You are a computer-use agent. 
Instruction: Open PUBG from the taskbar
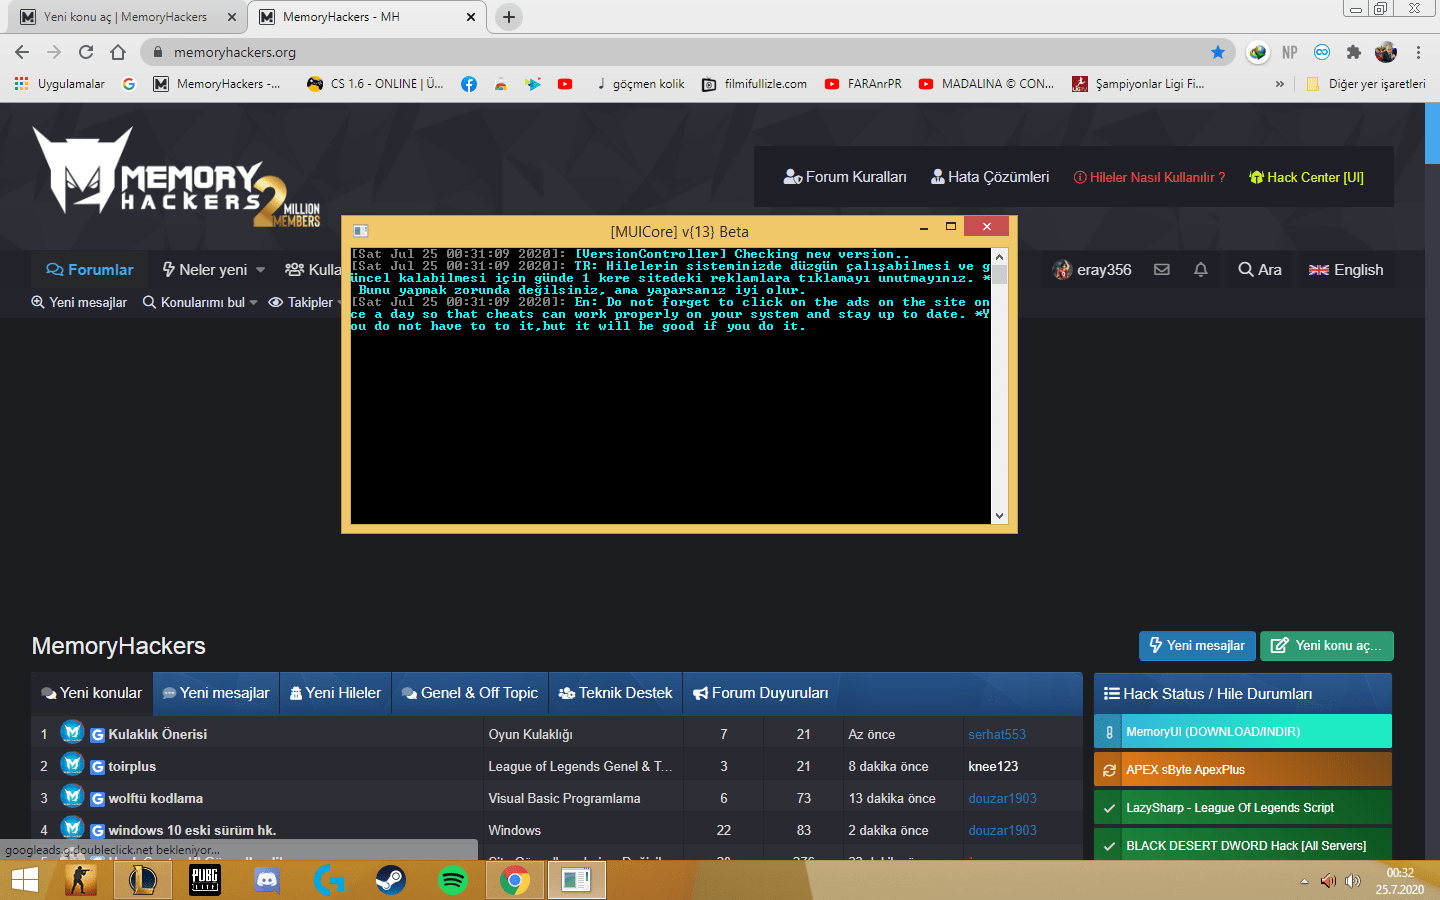205,880
